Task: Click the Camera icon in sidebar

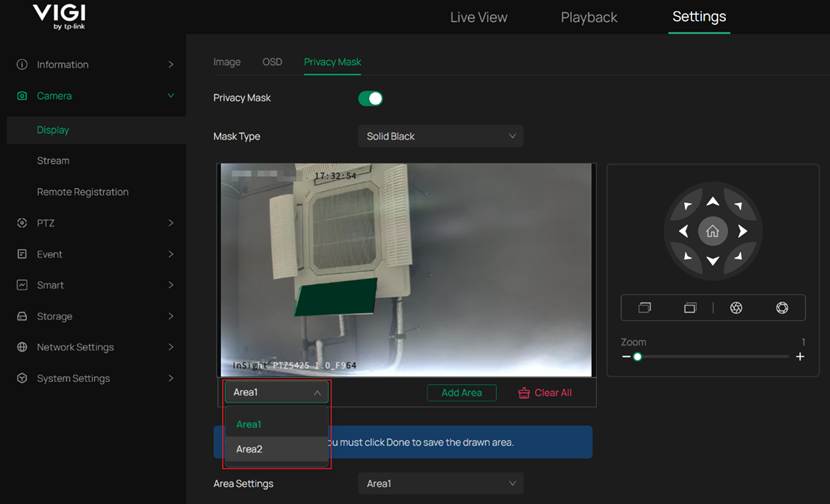Action: click(x=22, y=96)
